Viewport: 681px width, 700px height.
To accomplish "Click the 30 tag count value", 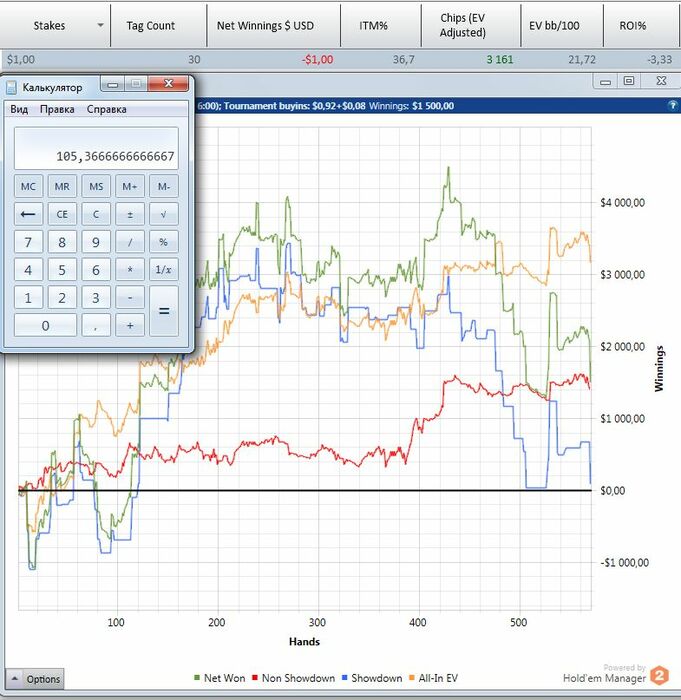I will pyautogui.click(x=194, y=59).
